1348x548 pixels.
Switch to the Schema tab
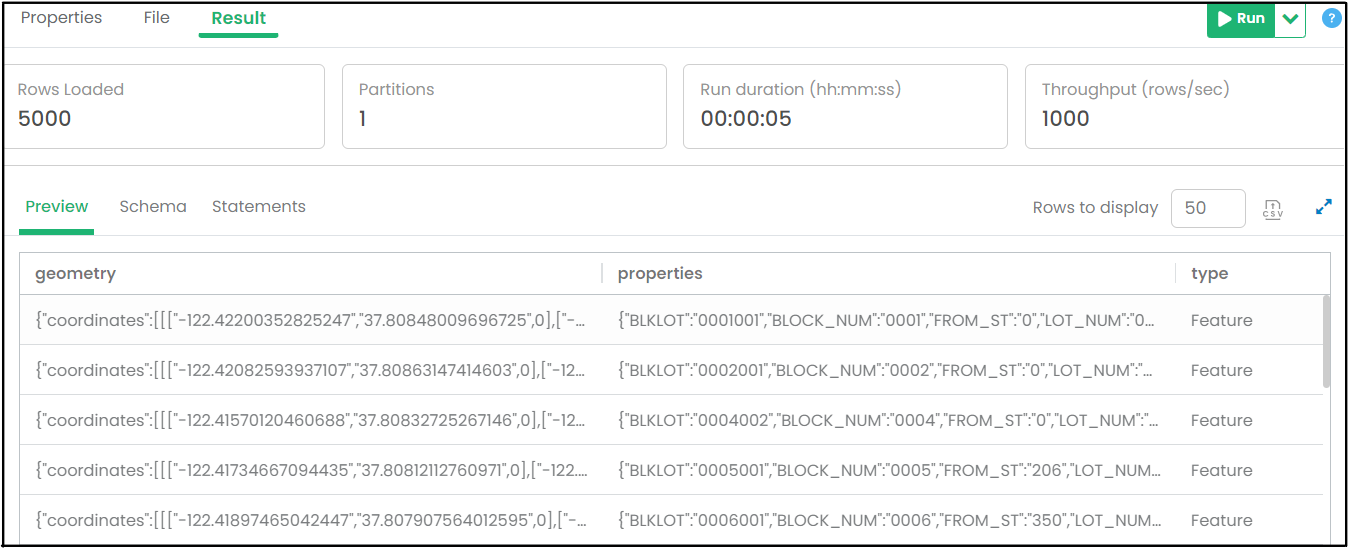tap(153, 207)
